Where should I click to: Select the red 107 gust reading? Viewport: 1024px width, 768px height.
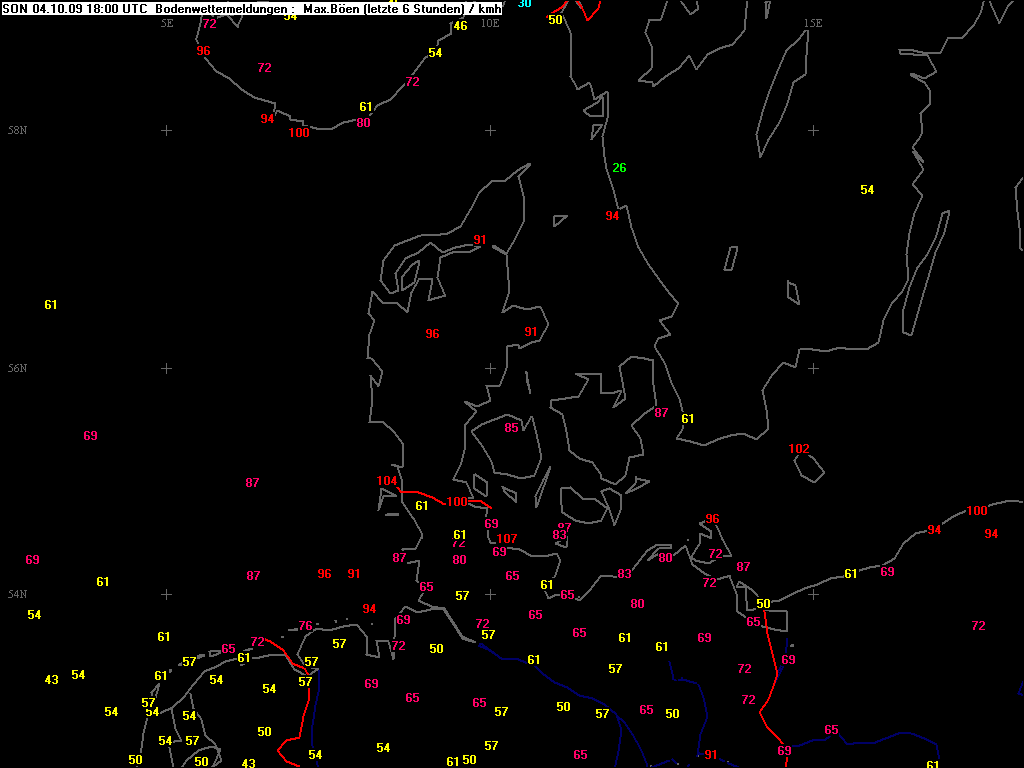coord(507,539)
